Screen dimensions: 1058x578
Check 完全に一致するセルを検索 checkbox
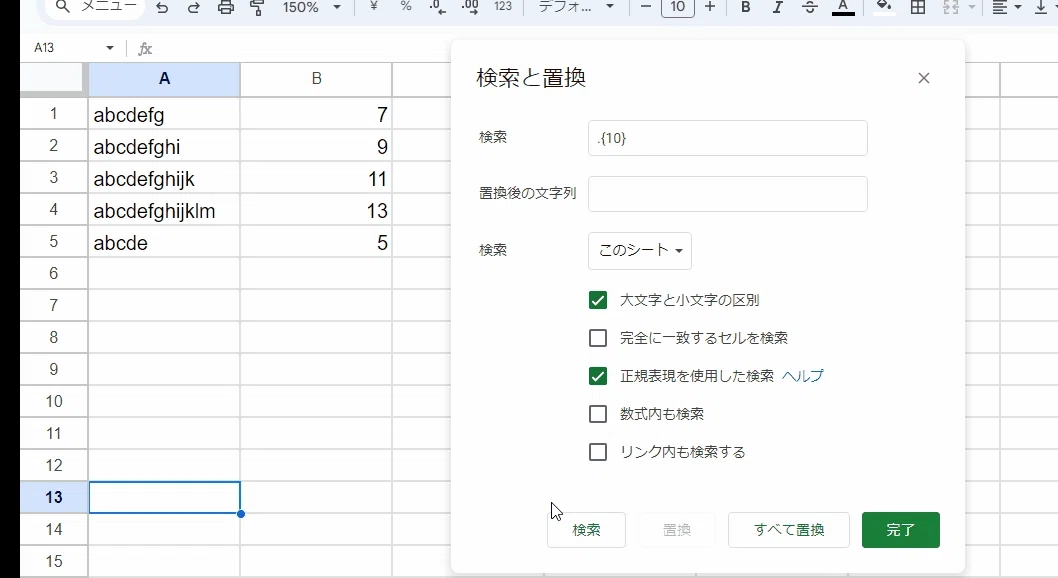598,338
